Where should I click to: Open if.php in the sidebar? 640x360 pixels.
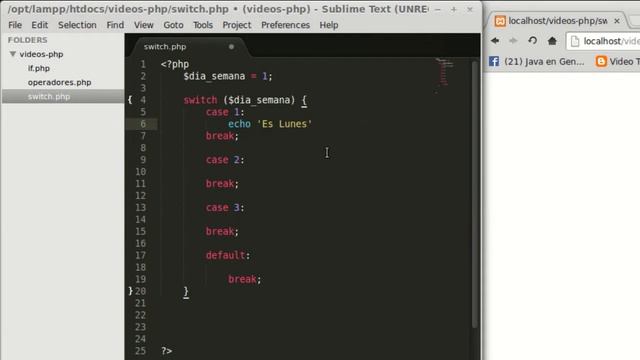[39, 68]
